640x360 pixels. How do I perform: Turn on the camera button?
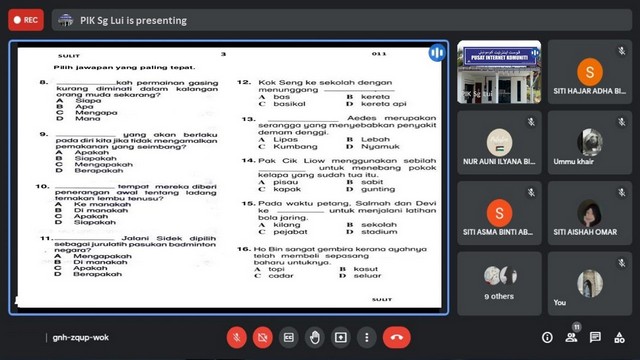(262, 338)
